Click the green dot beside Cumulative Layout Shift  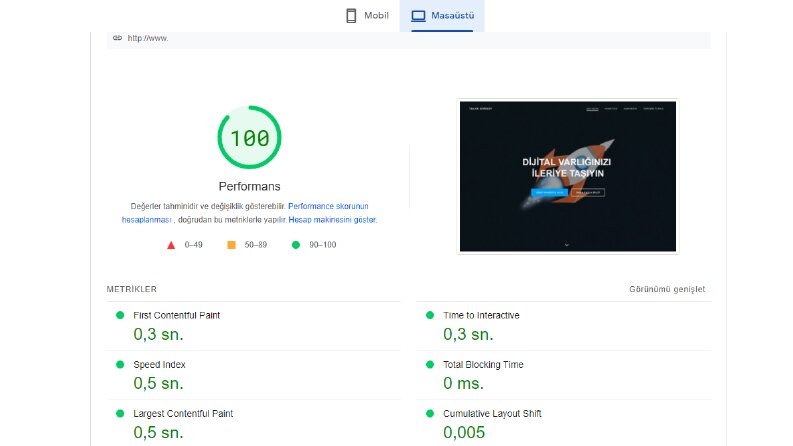point(430,413)
